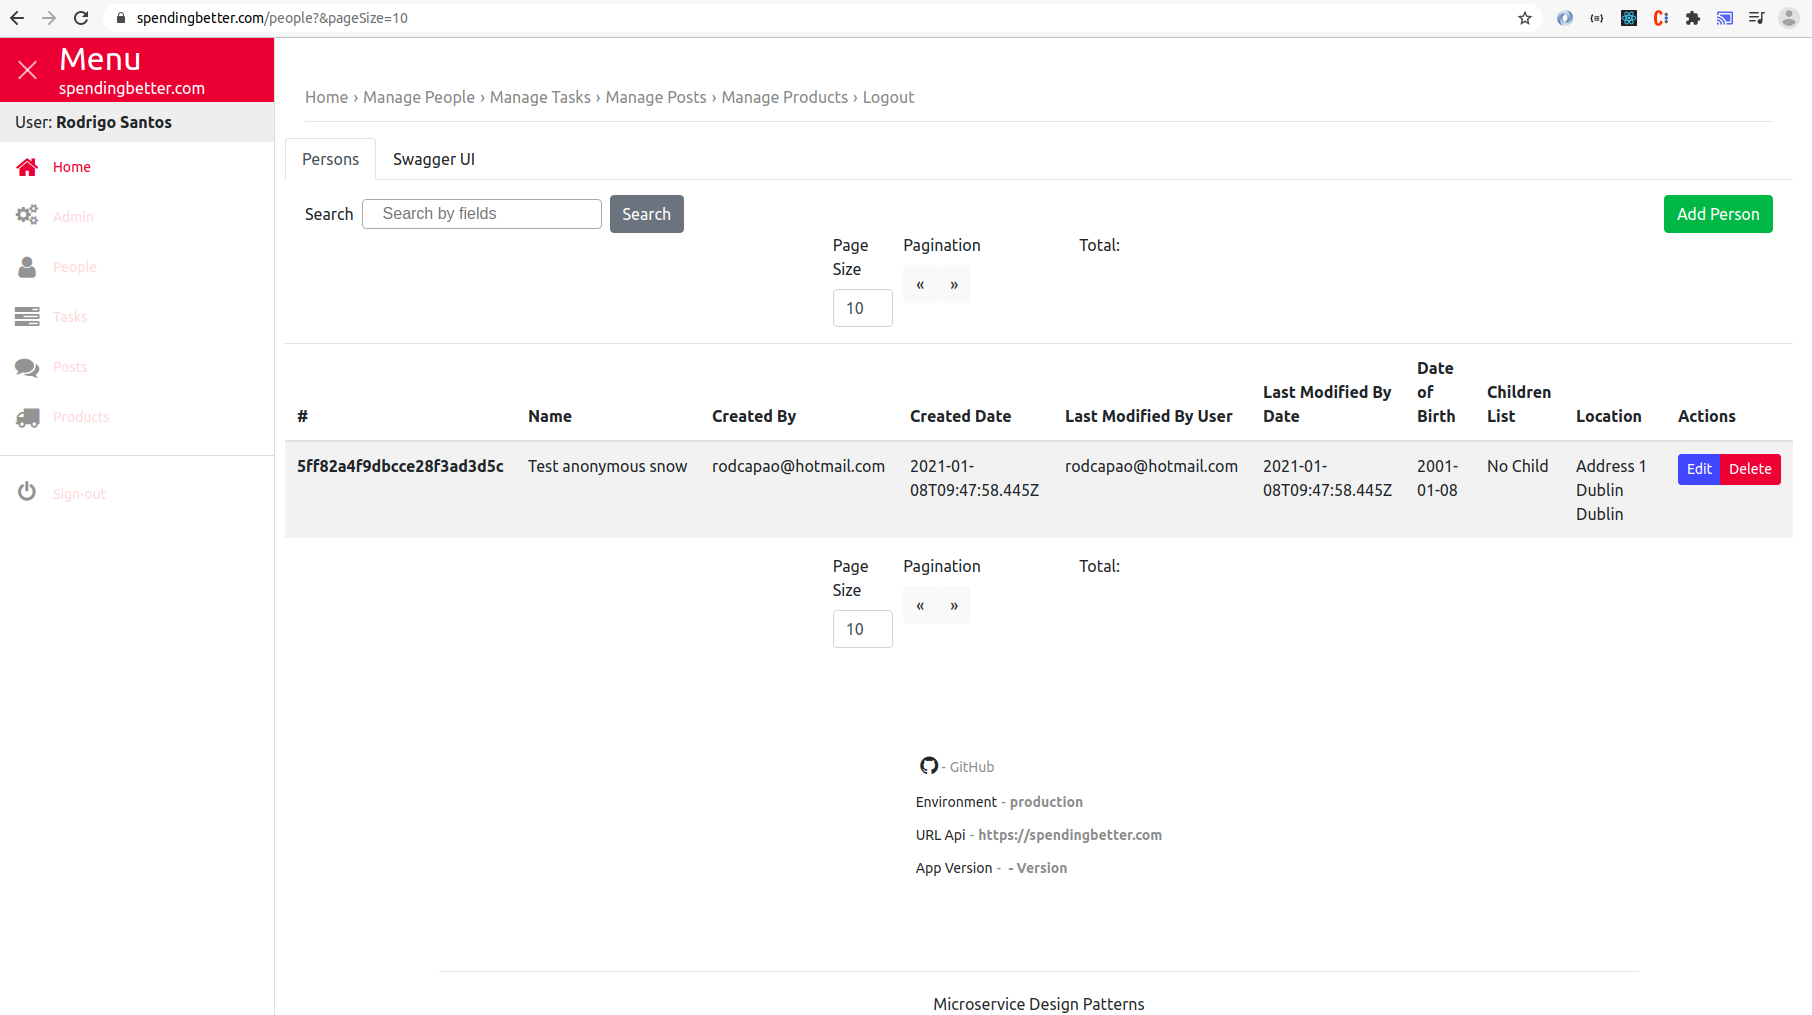1812x1015 pixels.
Task: Click the No Child cell
Action: click(x=1517, y=466)
